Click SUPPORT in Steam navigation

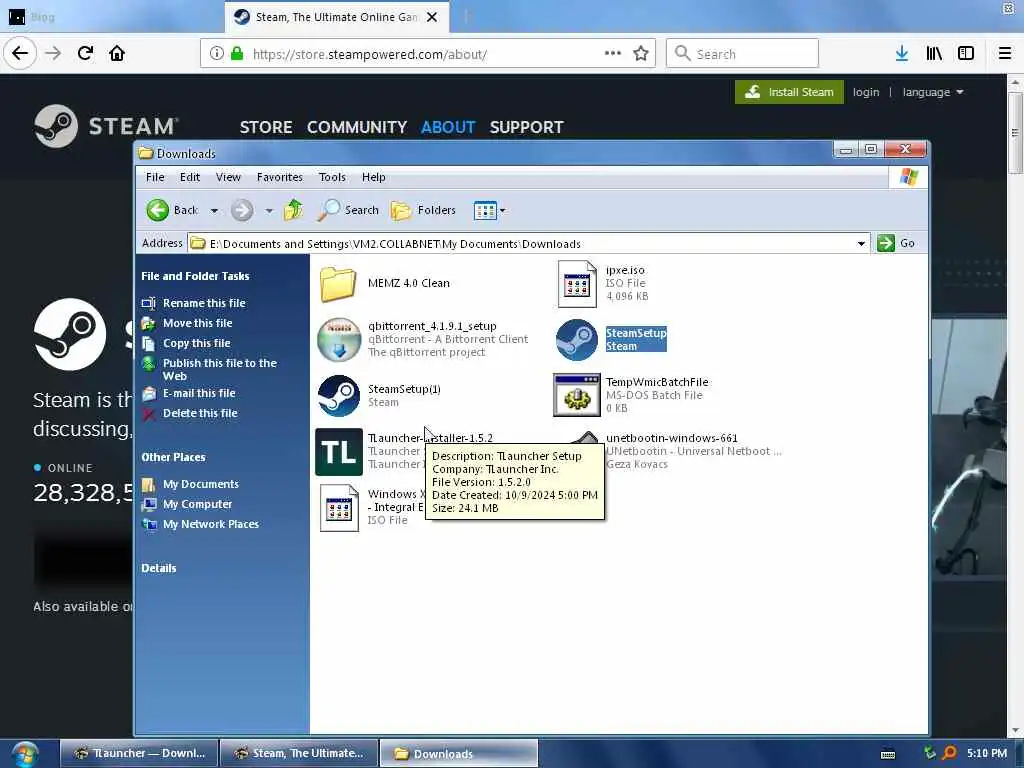(526, 127)
